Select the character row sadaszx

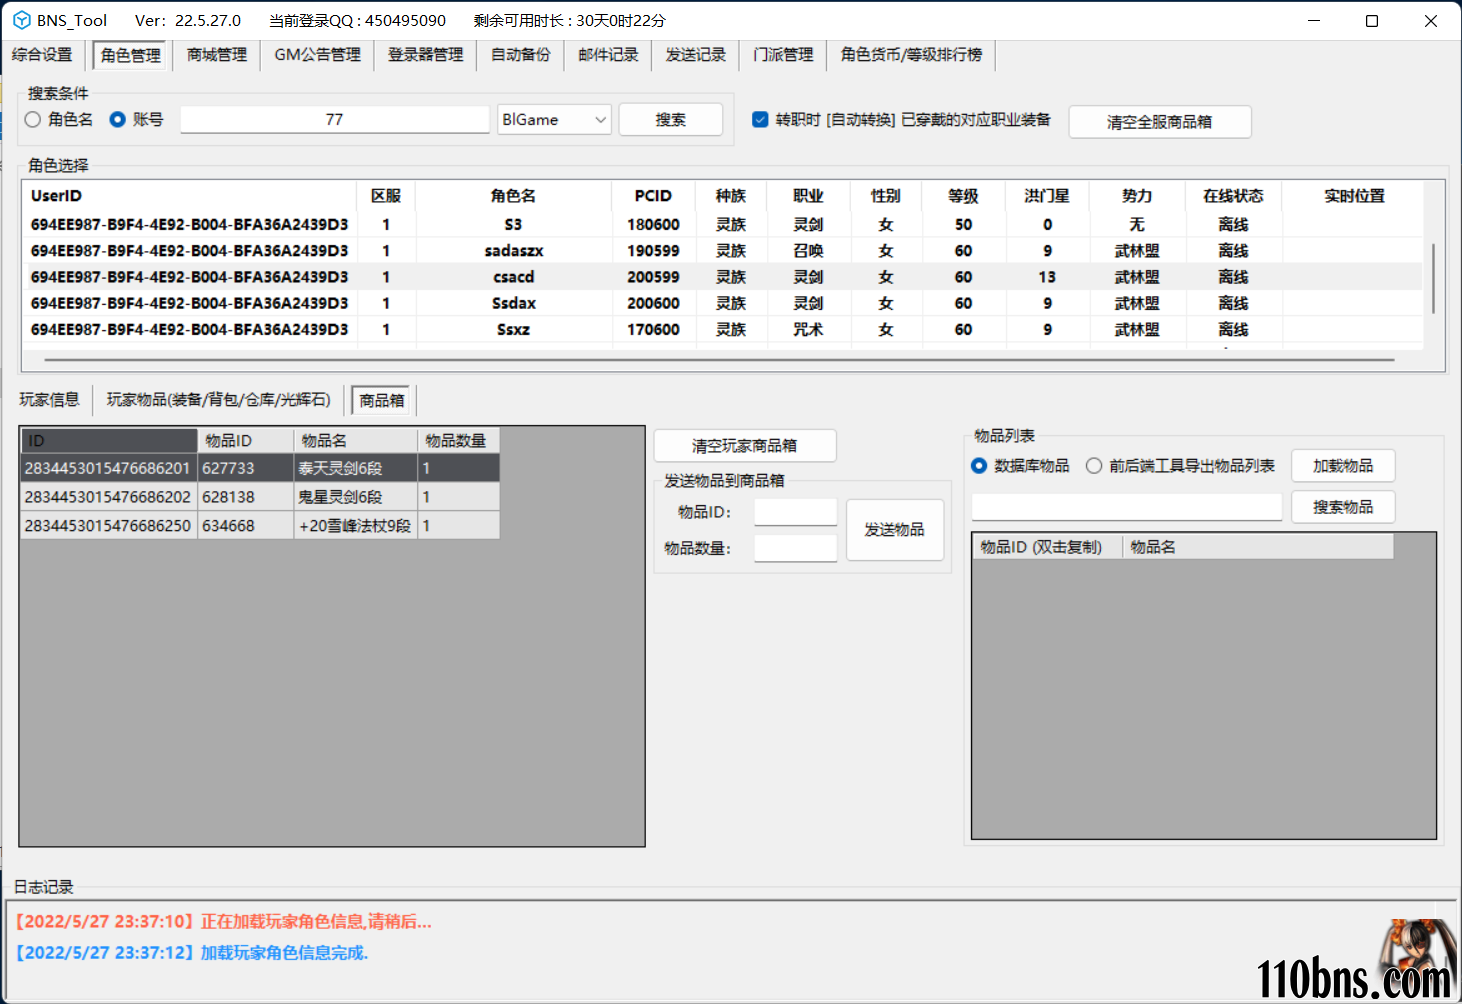point(722,251)
